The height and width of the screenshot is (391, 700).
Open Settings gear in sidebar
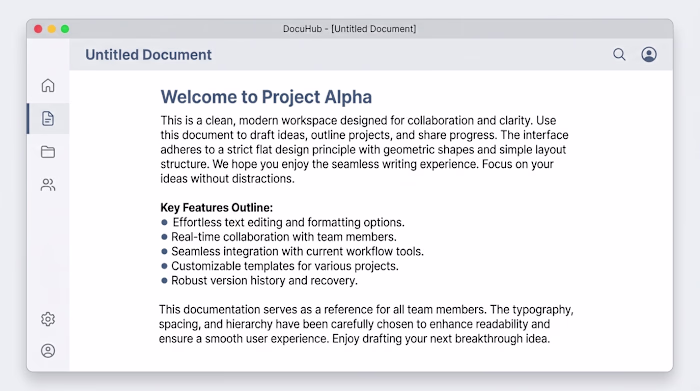48,319
